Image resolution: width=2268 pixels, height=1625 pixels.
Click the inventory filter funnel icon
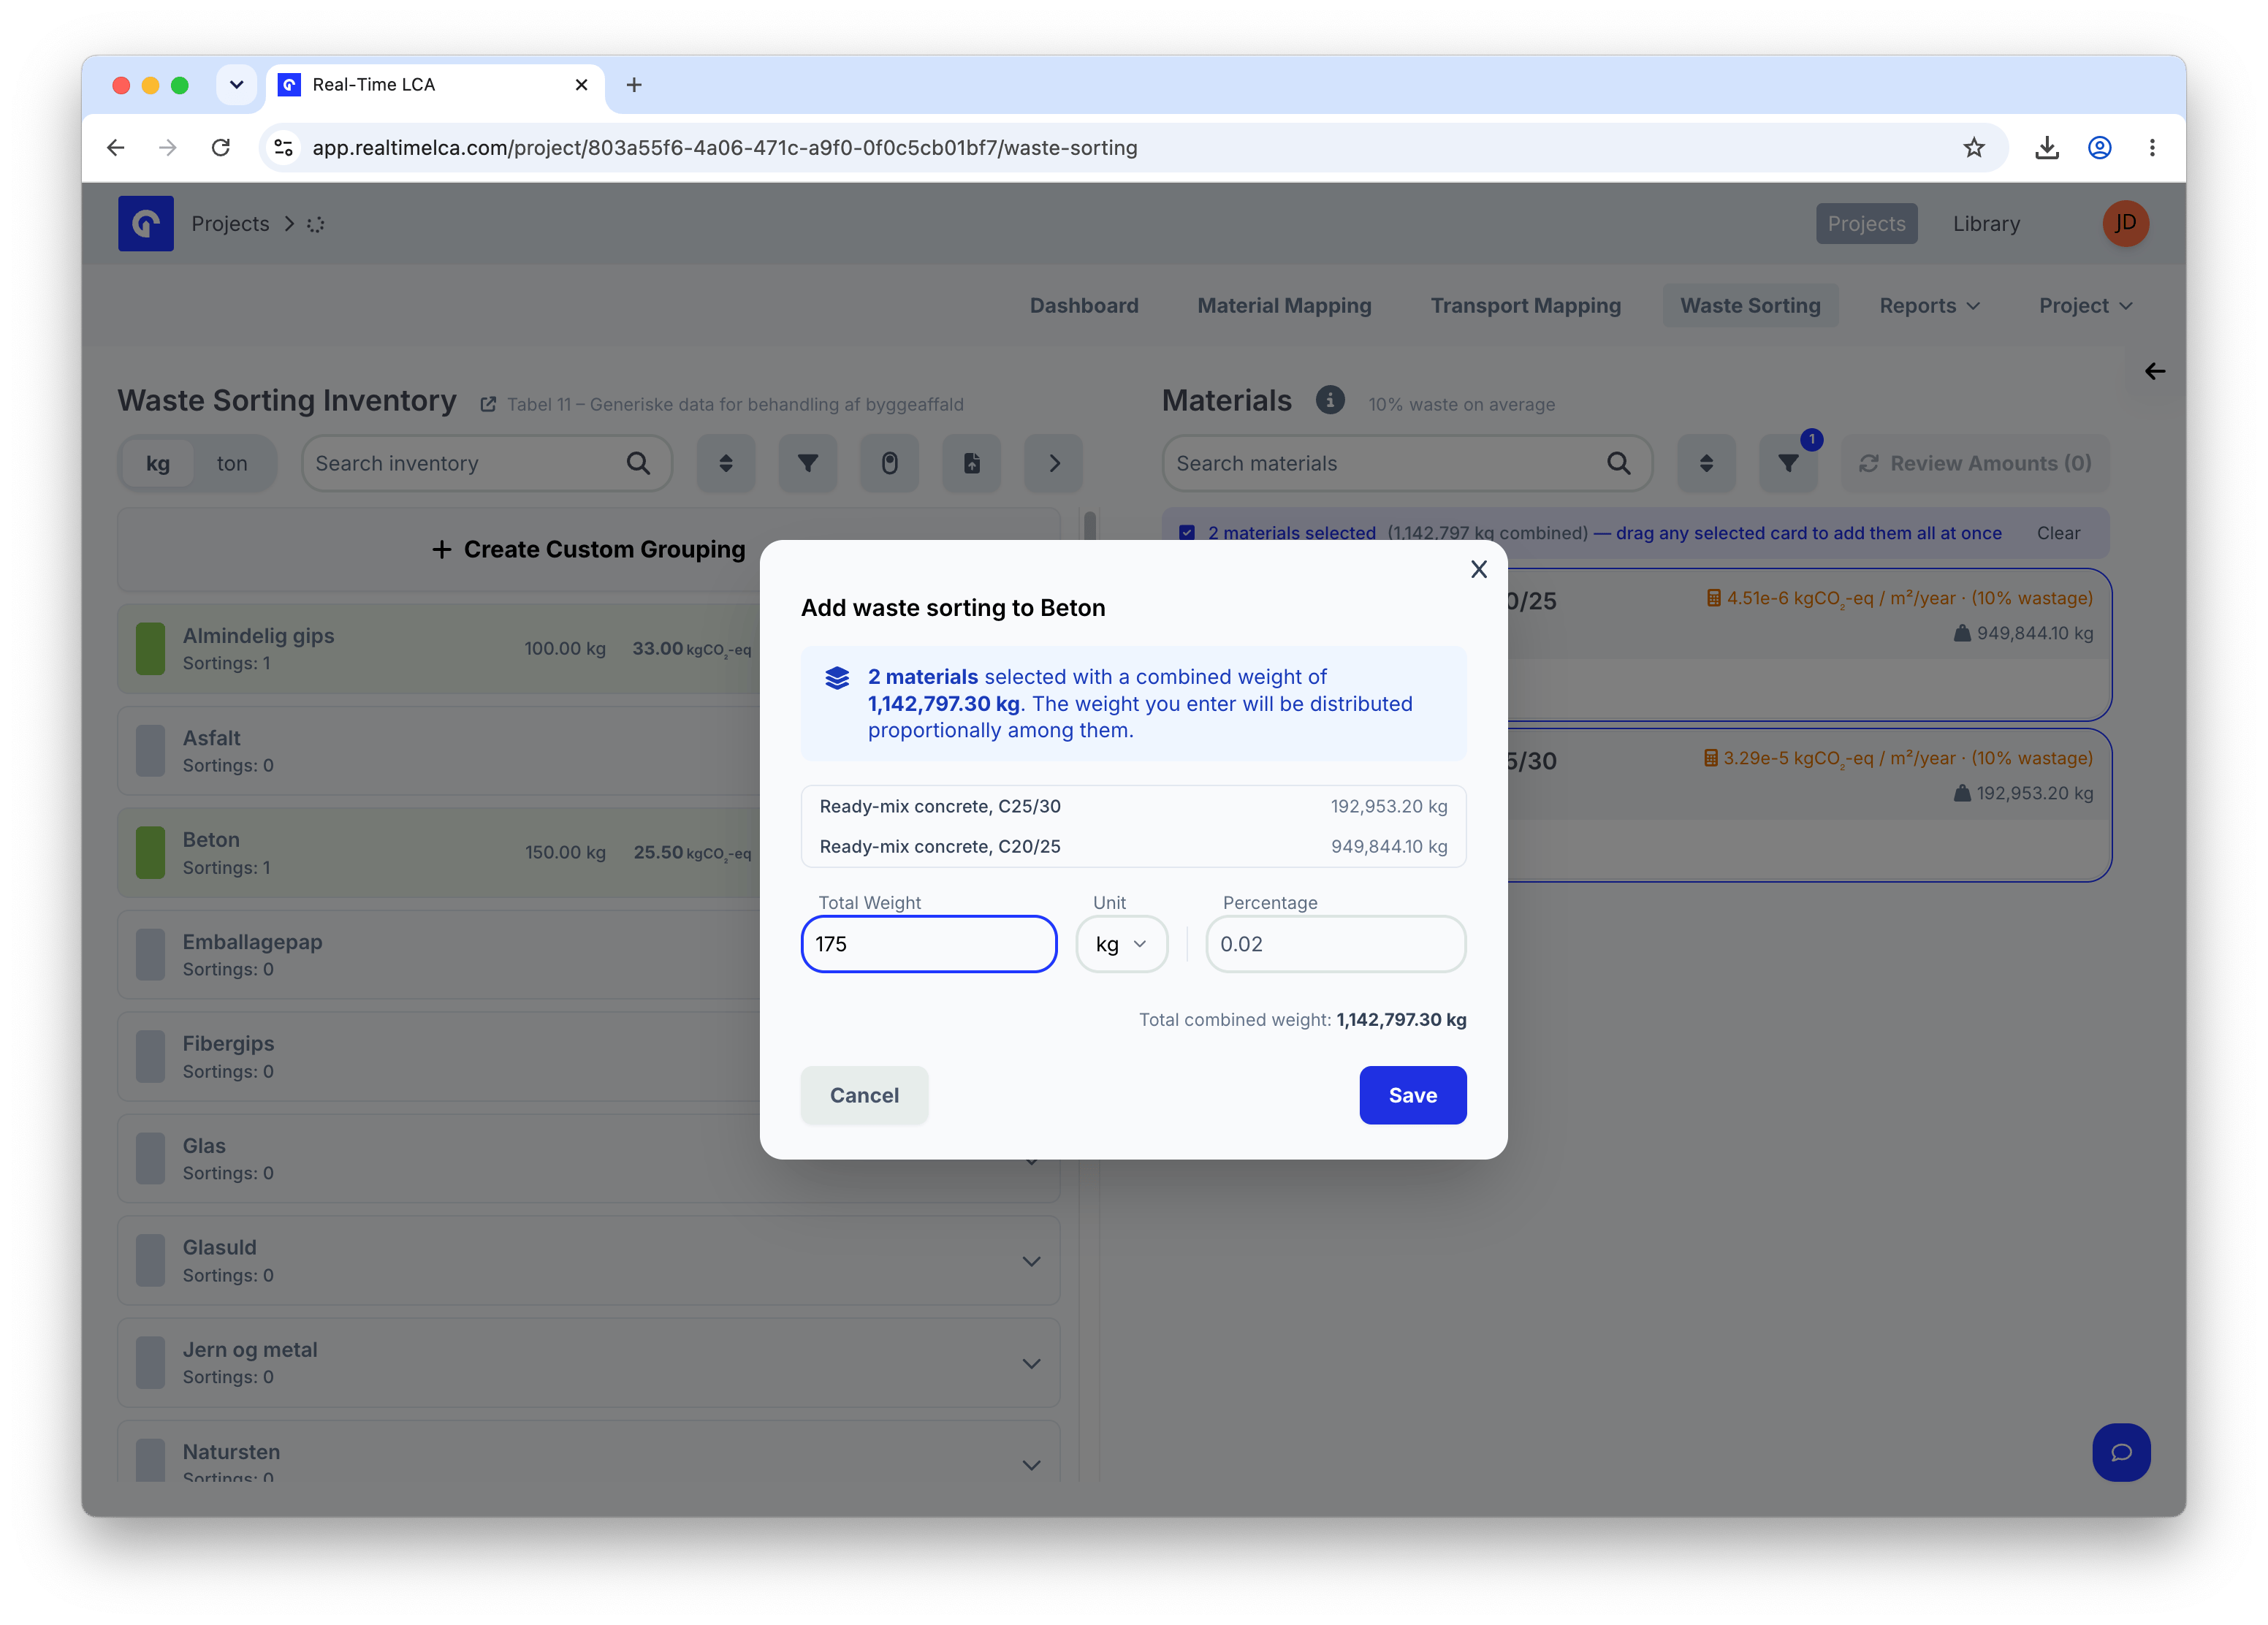click(808, 463)
